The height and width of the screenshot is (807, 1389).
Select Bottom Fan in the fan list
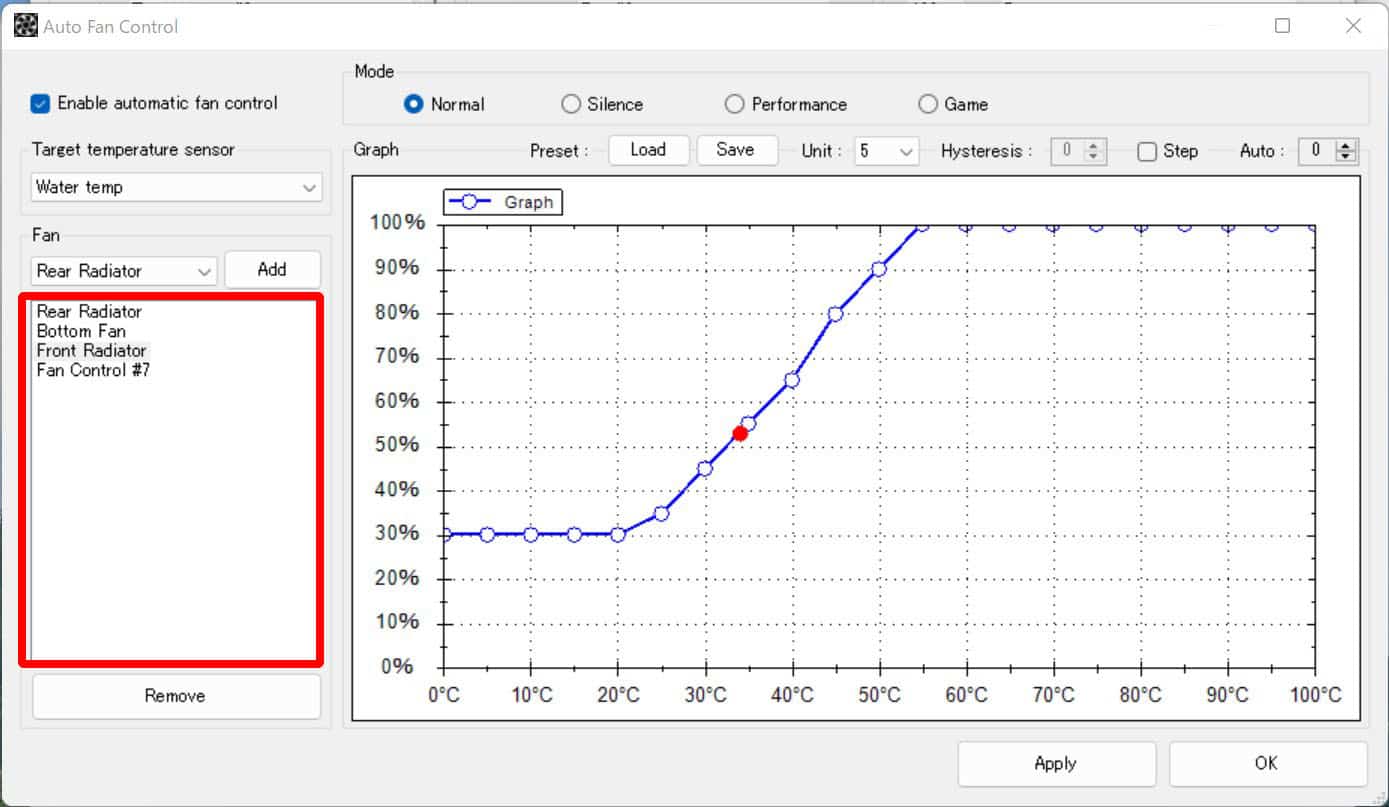coord(81,331)
